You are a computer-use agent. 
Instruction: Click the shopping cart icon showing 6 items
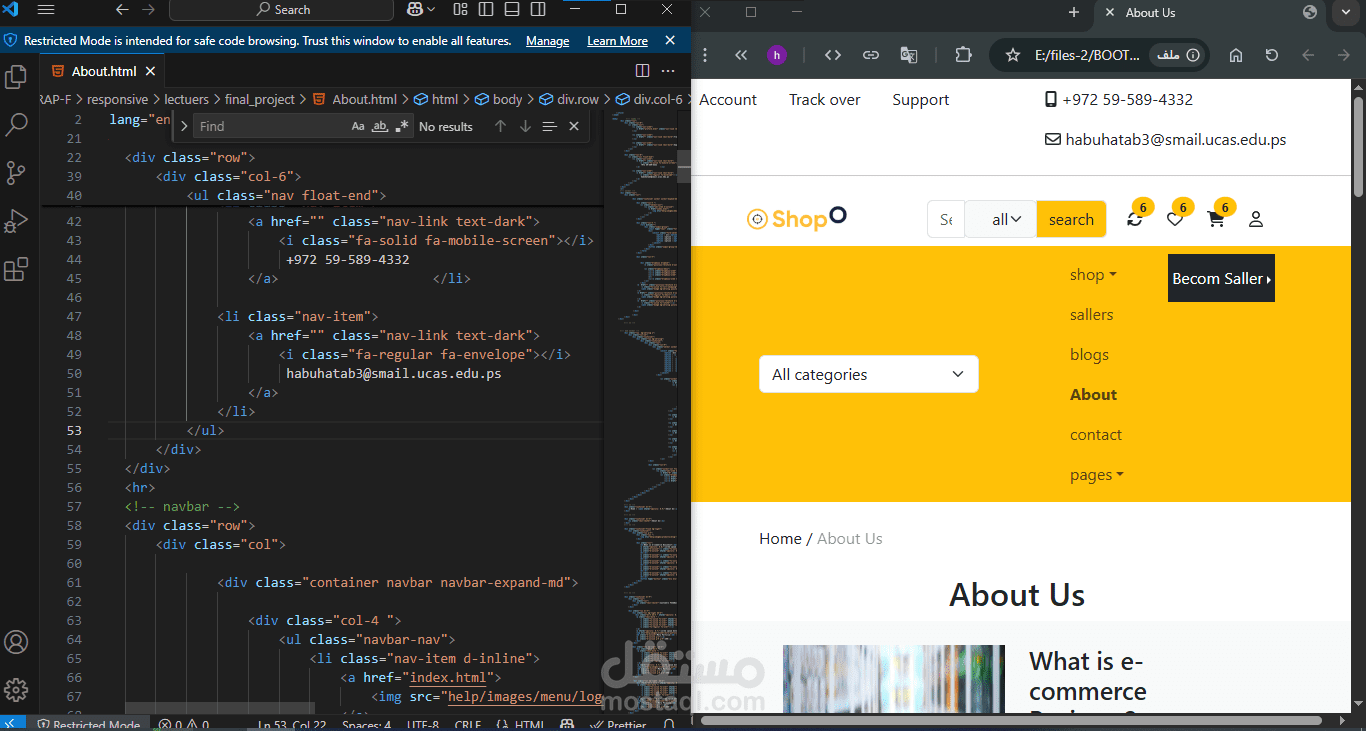click(x=1215, y=219)
